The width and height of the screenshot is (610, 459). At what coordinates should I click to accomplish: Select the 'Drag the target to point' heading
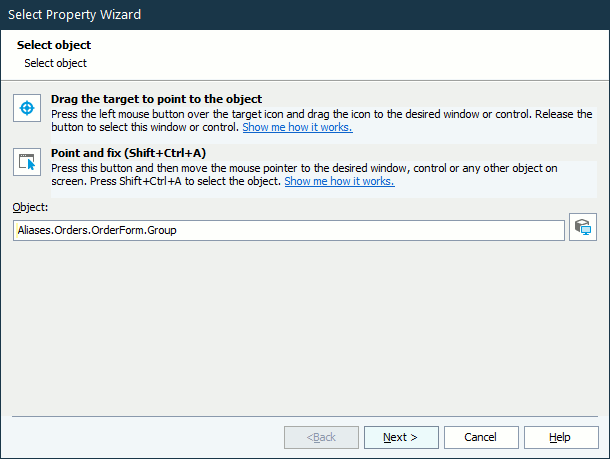click(156, 99)
